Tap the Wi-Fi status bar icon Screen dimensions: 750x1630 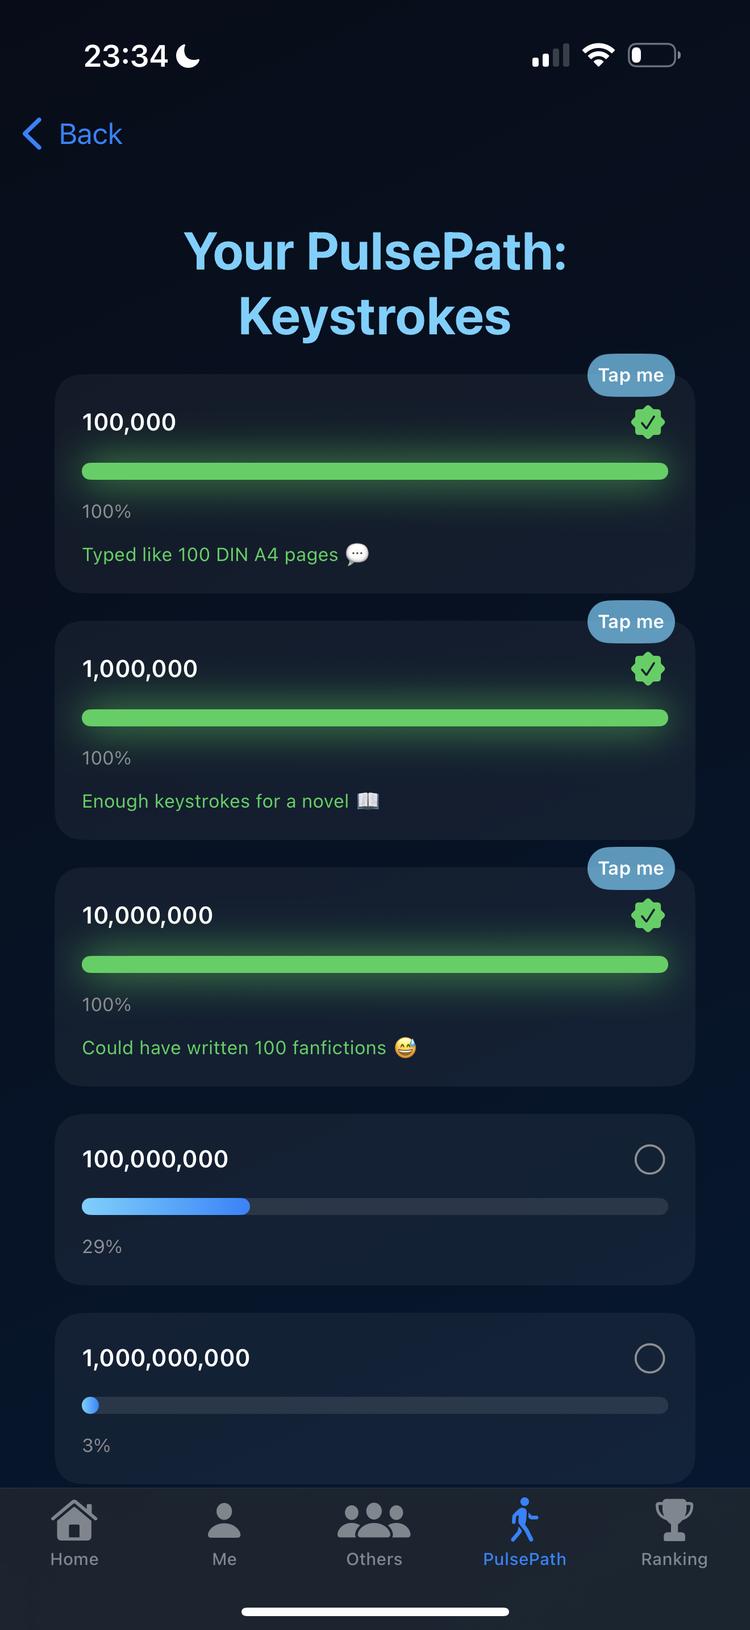598,55
